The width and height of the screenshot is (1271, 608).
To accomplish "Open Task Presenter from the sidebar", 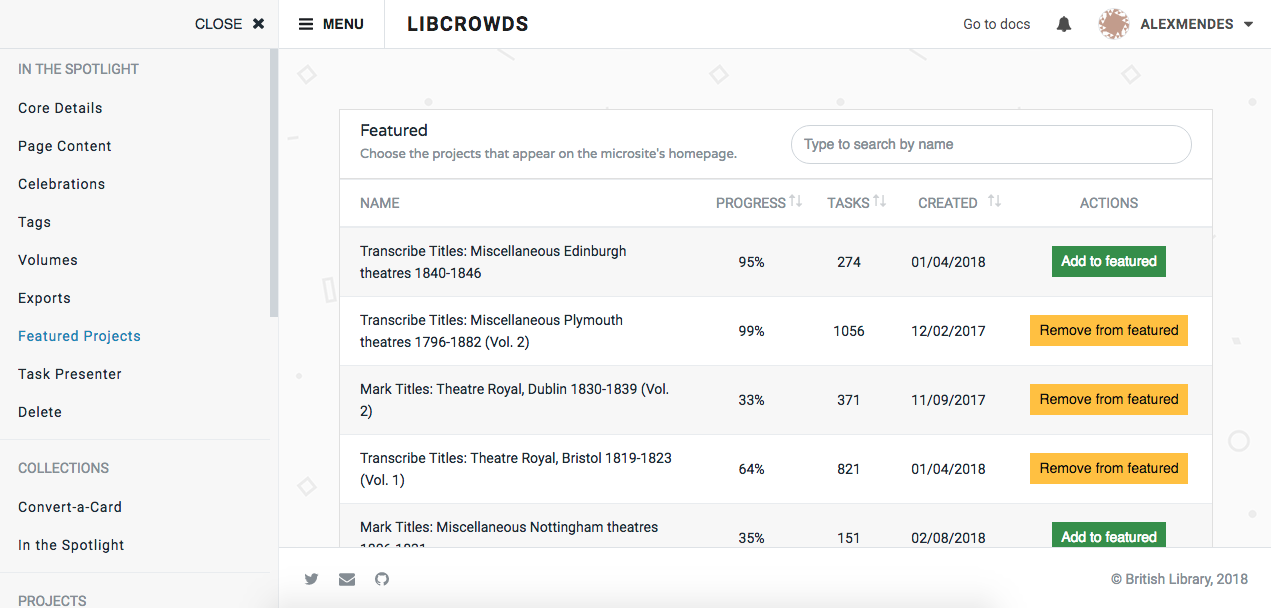I will pos(69,373).
